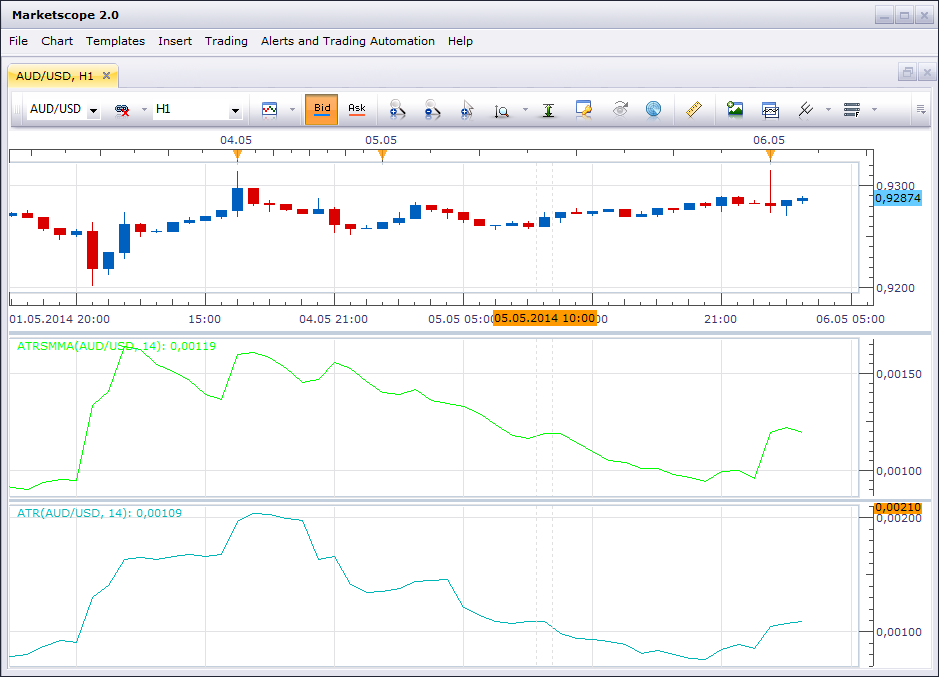Click the add picture icon
The width and height of the screenshot is (939, 677).
735,110
